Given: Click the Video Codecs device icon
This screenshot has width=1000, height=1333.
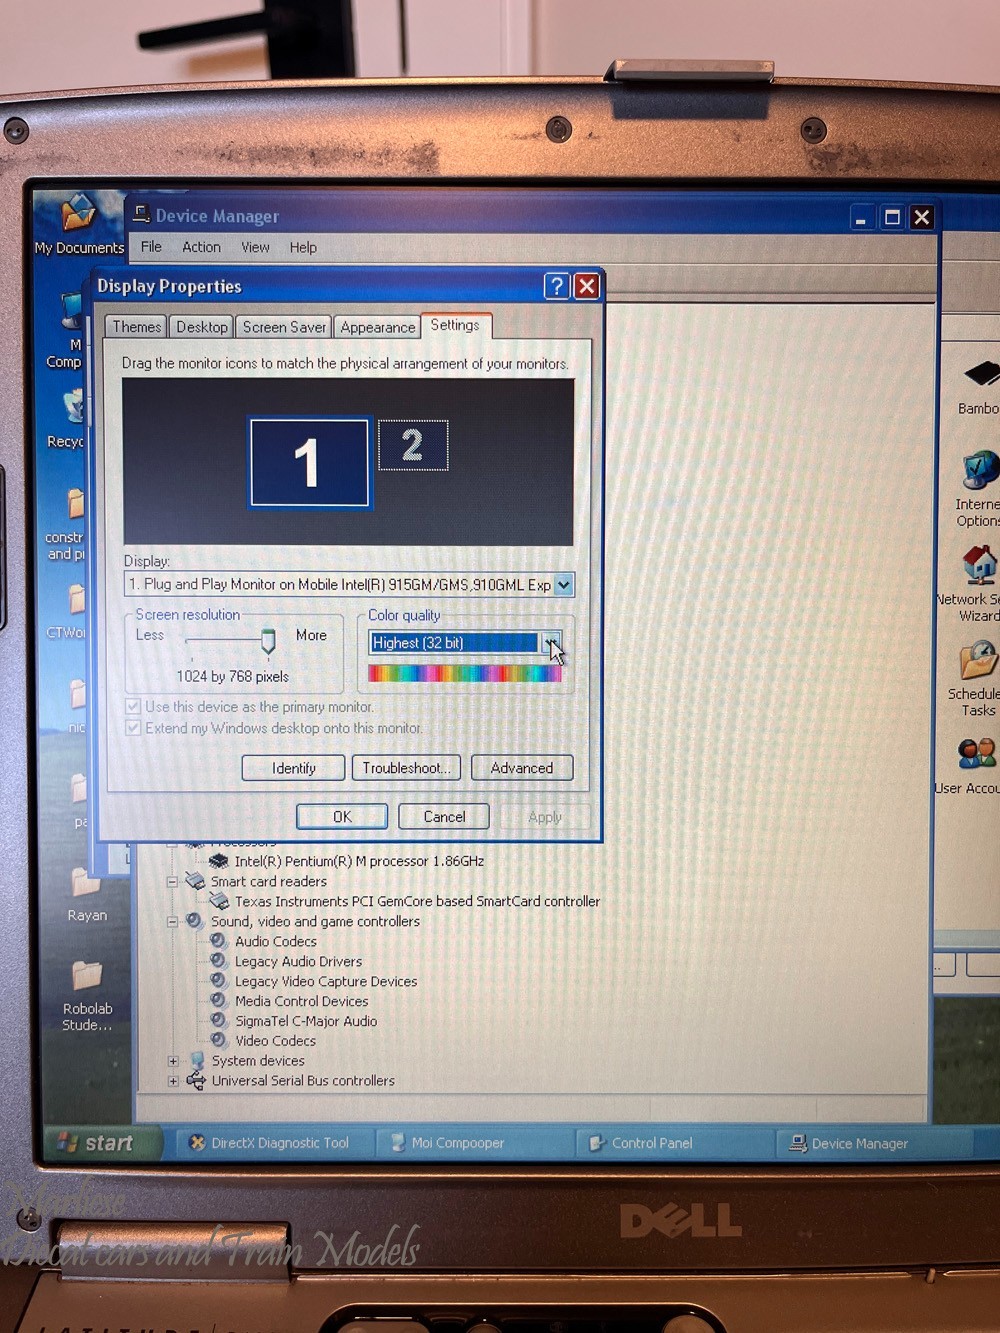Looking at the screenshot, I should [x=219, y=1041].
